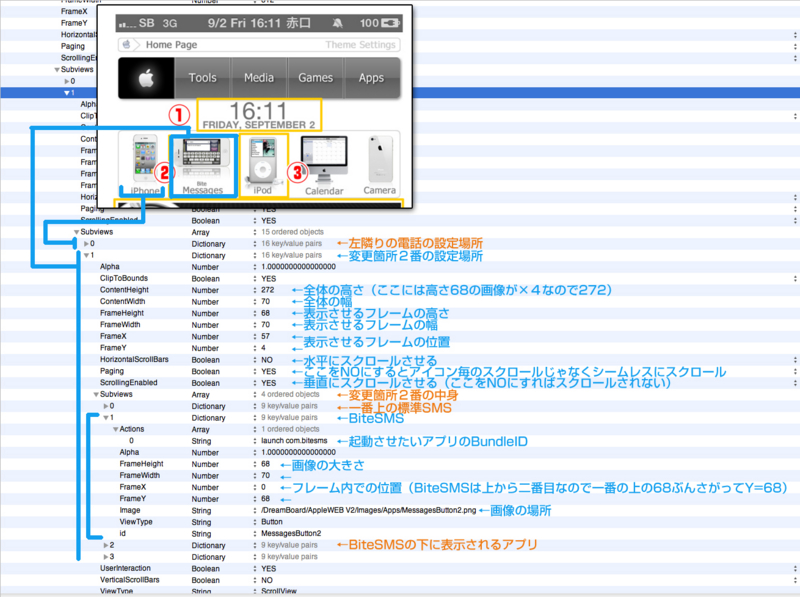Select the ContentHeight key
The height and width of the screenshot is (597, 800).
pos(124,290)
